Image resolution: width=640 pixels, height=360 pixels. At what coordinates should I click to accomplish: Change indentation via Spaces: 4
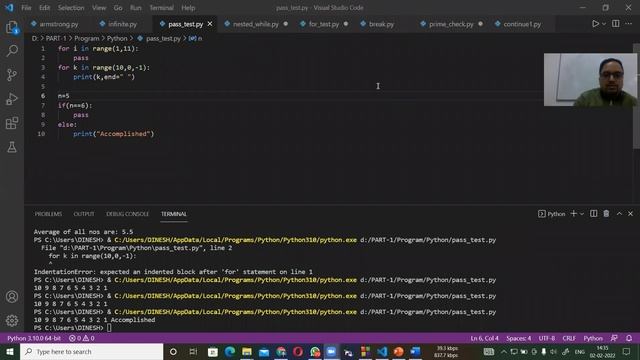(519, 338)
